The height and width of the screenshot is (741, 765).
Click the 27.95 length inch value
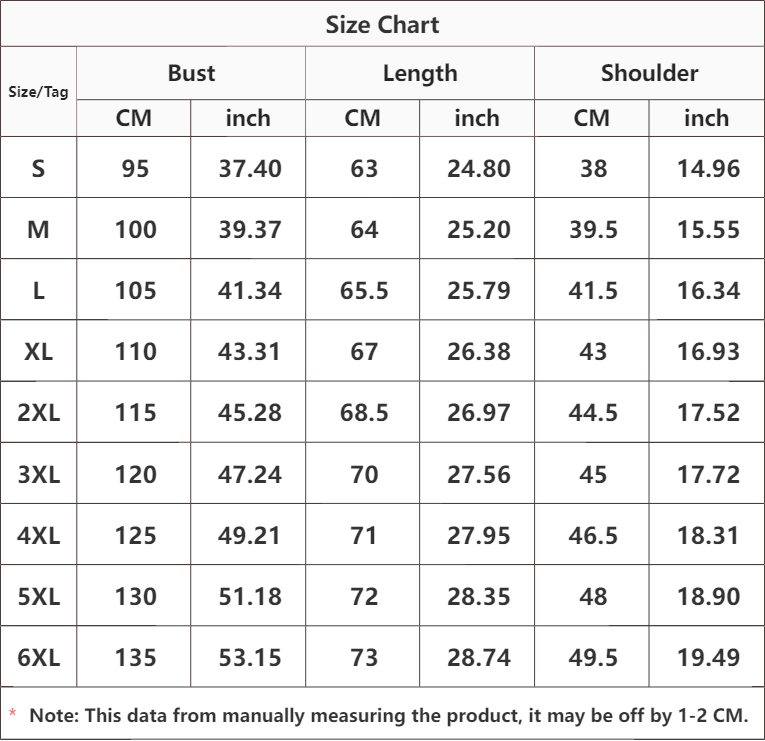[479, 535]
